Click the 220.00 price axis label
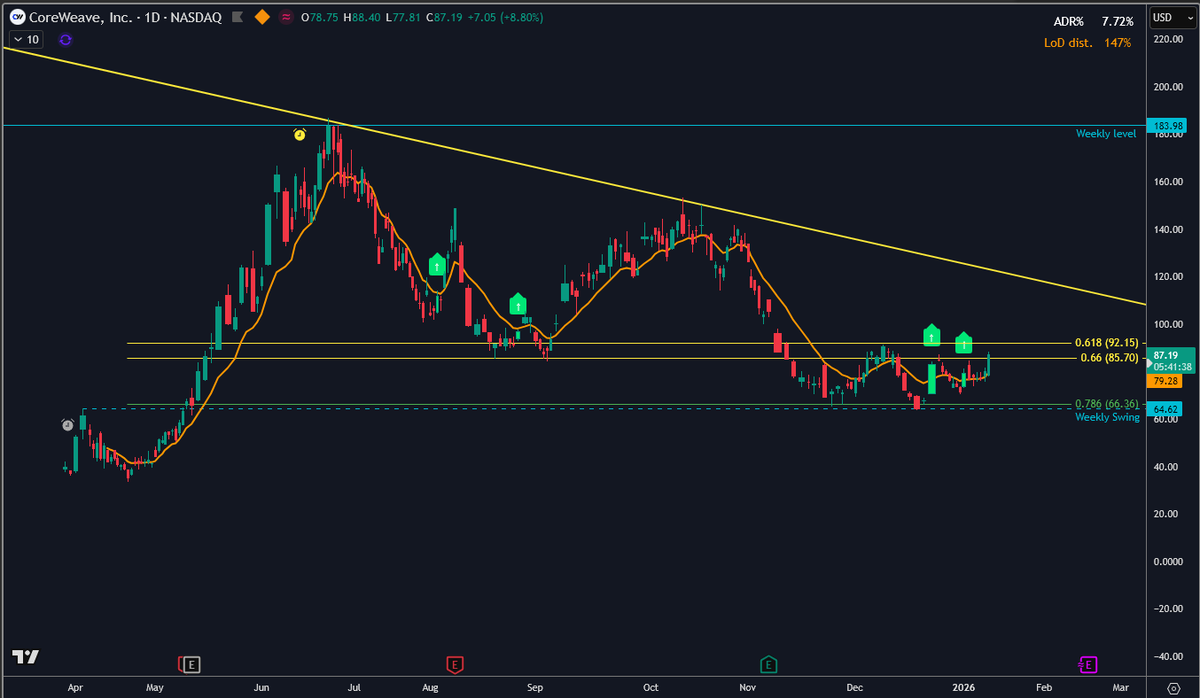 point(1168,39)
